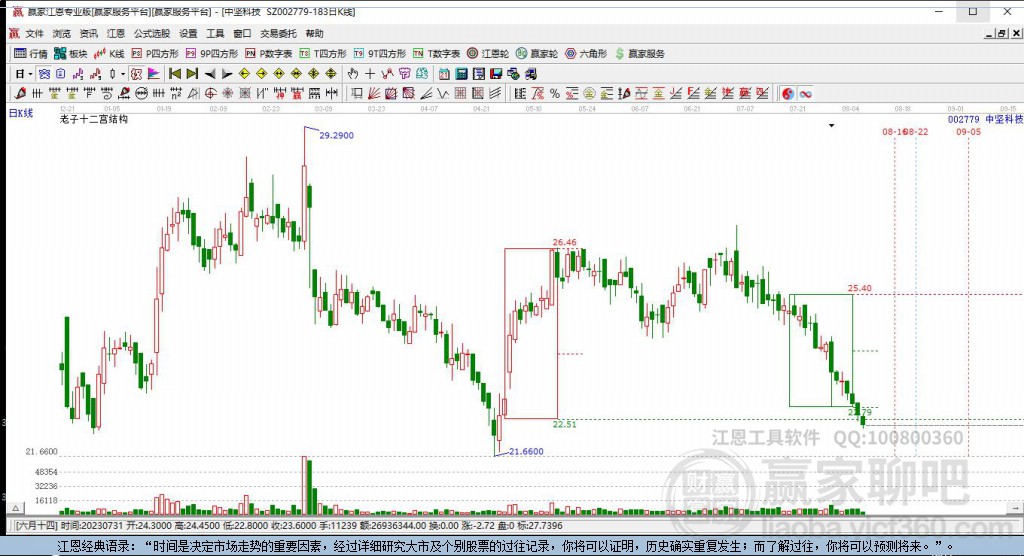
Task: Click the polyline trend drawing icon
Action: click(387, 74)
